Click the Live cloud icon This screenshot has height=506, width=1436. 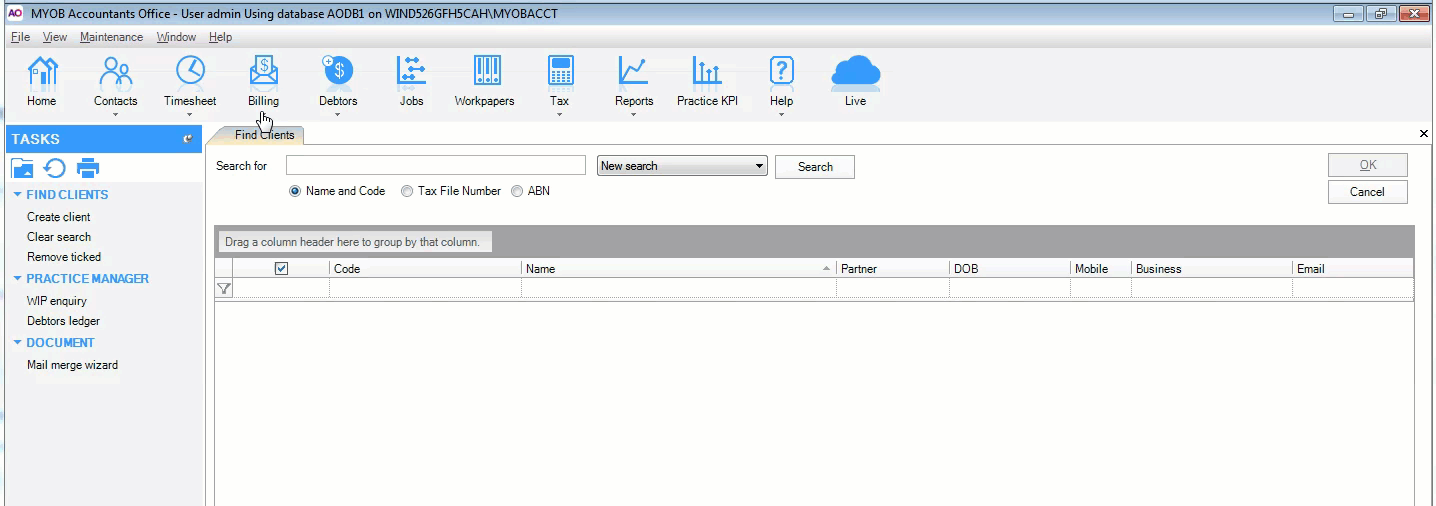click(855, 72)
